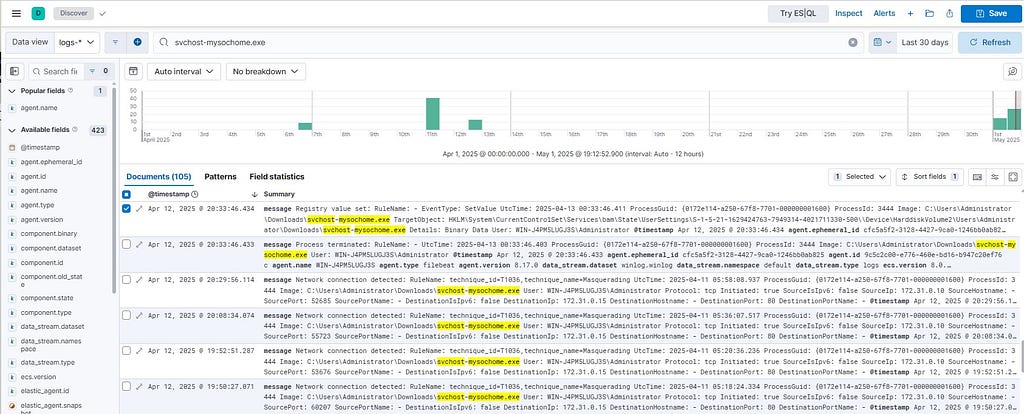This screenshot has height=414, width=1024.
Task: Open the Auto interval dropdown
Action: (x=184, y=71)
